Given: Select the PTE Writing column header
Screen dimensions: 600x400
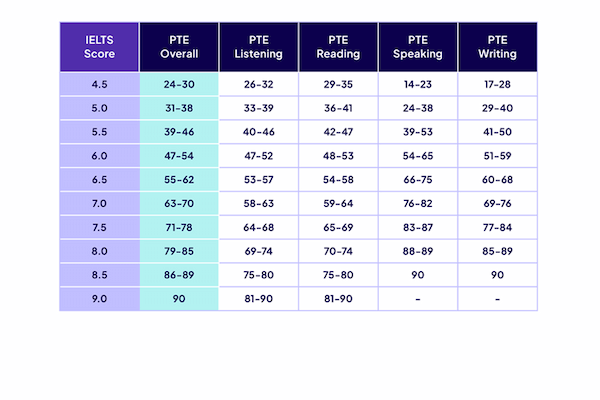Looking at the screenshot, I should (497, 46).
